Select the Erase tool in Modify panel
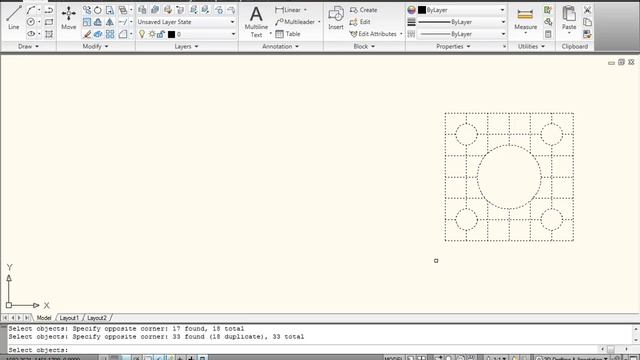Viewport: 640px width, 360px height. pyautogui.click(x=87, y=34)
